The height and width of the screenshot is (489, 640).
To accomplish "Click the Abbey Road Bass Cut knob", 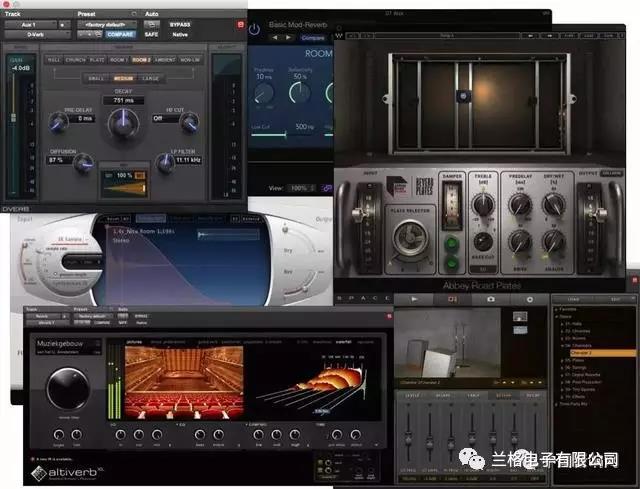I will pos(483,242).
